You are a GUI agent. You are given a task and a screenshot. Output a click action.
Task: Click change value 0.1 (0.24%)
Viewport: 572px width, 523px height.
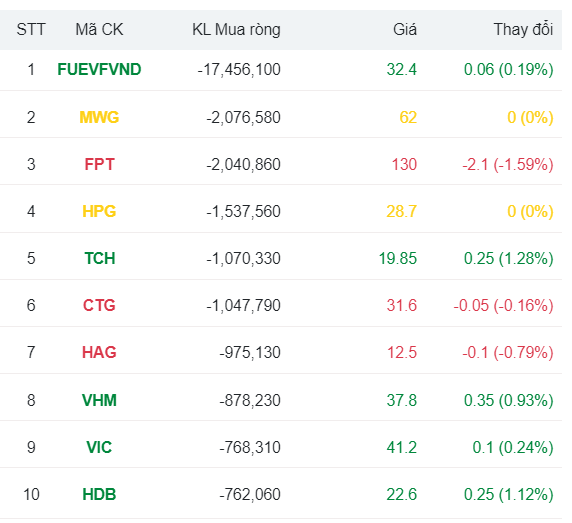[x=513, y=447]
